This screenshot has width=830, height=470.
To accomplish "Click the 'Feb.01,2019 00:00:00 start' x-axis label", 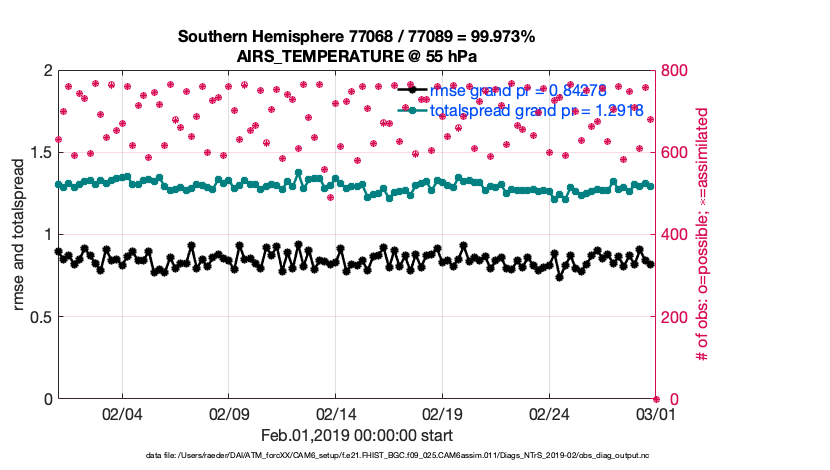I will coord(356,435).
